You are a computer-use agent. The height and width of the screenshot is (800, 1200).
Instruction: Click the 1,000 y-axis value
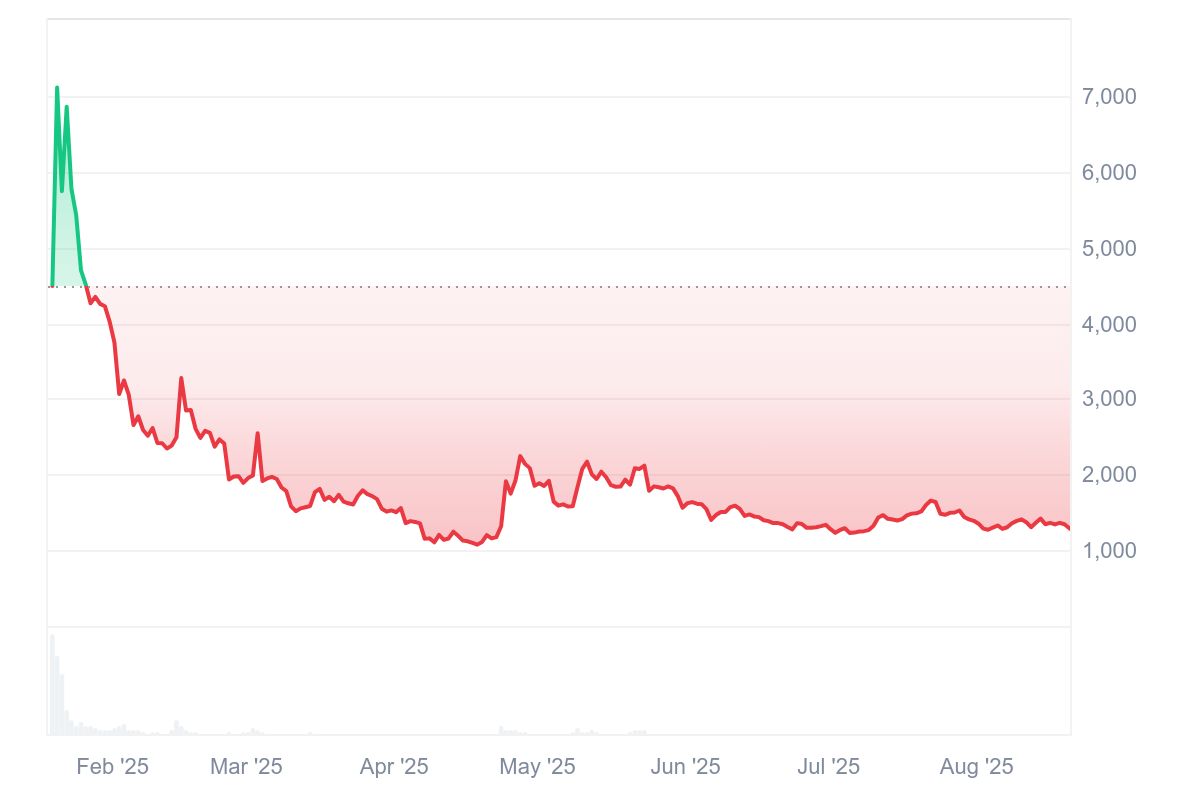1110,551
